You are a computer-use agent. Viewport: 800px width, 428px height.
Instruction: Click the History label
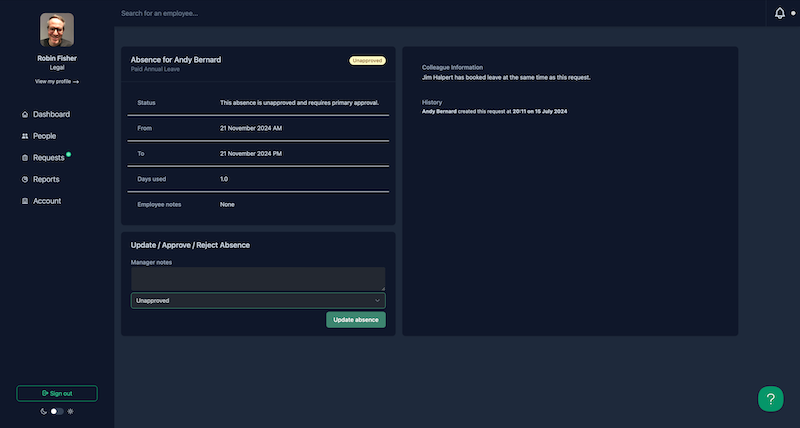(432, 103)
